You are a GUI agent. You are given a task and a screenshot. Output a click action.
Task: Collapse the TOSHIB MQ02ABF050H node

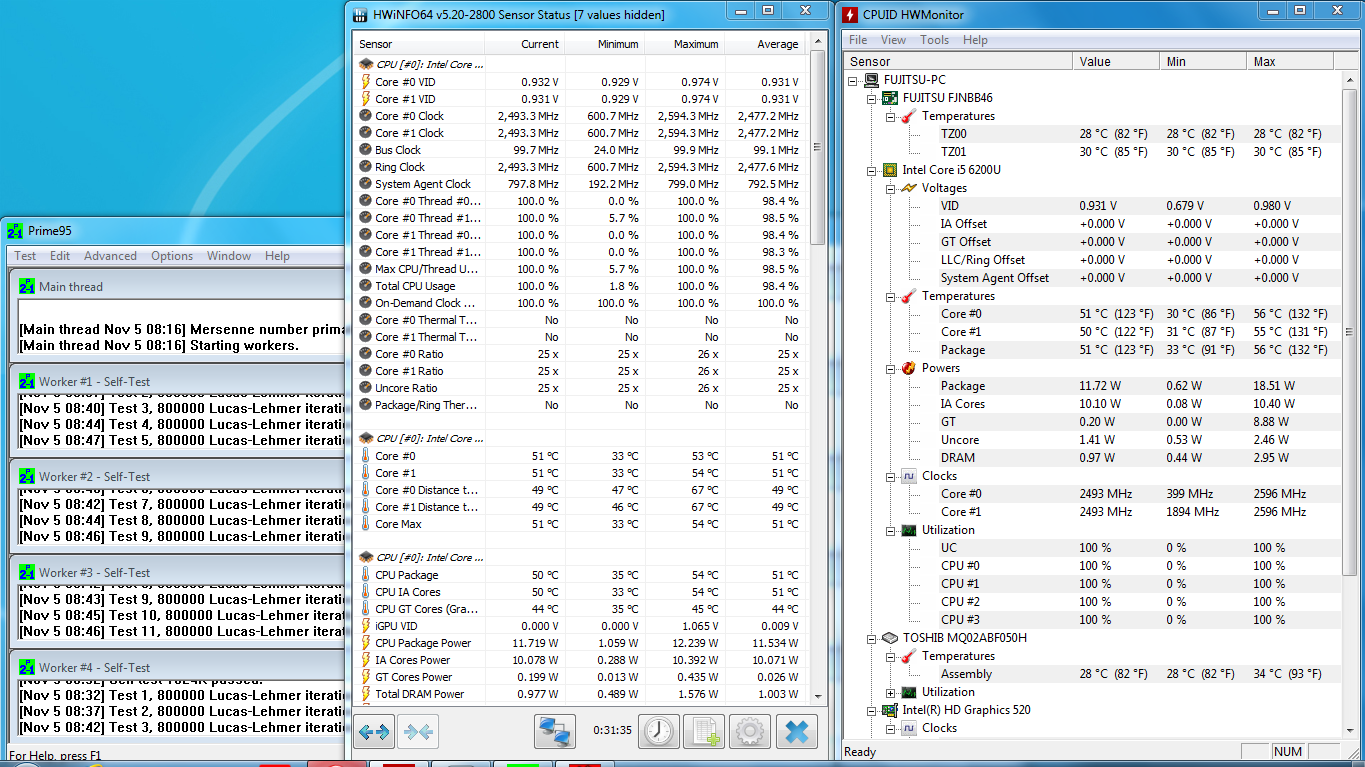[871, 638]
